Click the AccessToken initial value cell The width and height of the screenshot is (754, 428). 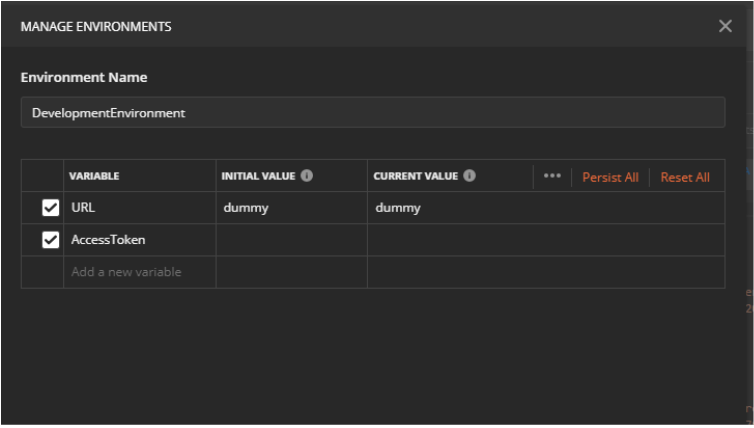[291, 240]
